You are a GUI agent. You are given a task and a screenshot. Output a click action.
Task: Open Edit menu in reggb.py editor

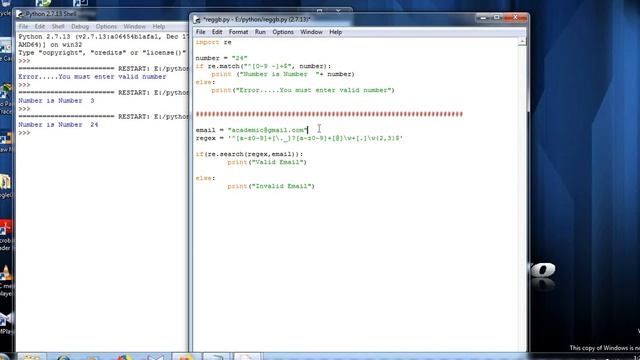pyautogui.click(x=217, y=32)
